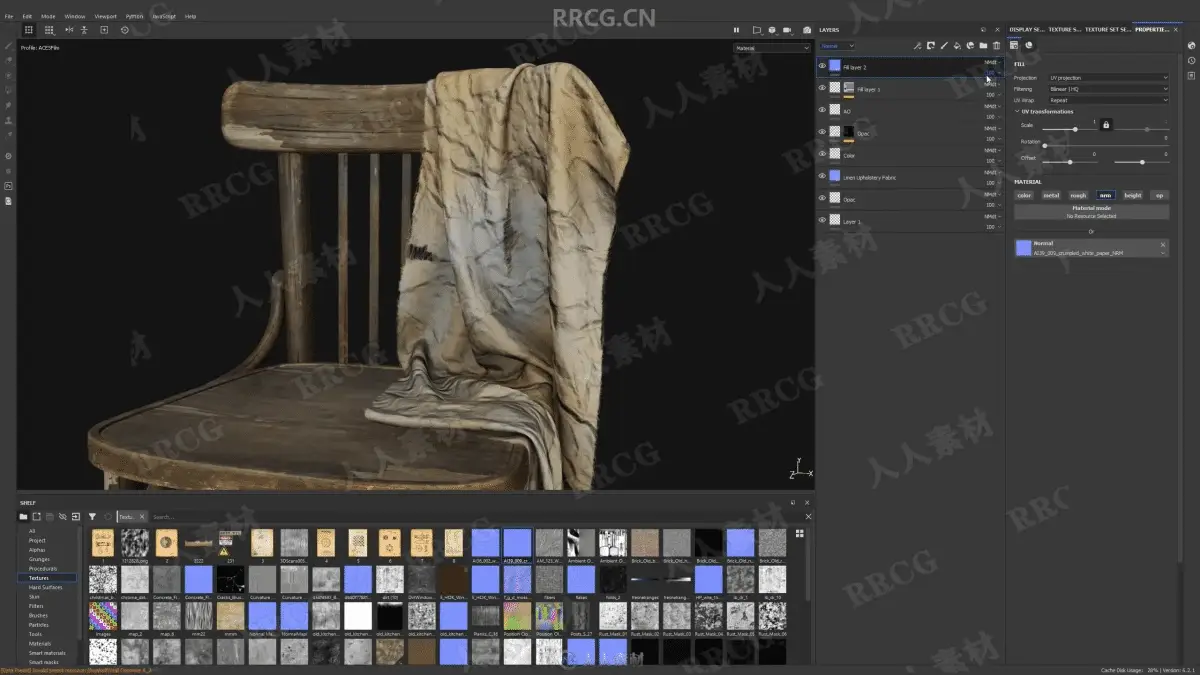
Task: Open the Python menu
Action: tap(134, 16)
